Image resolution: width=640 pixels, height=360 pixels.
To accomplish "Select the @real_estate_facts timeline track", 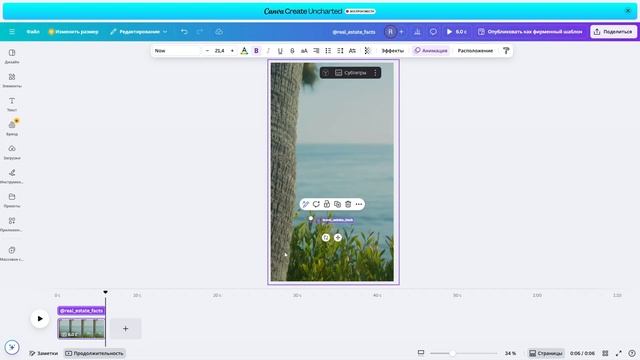I will click(x=81, y=311).
